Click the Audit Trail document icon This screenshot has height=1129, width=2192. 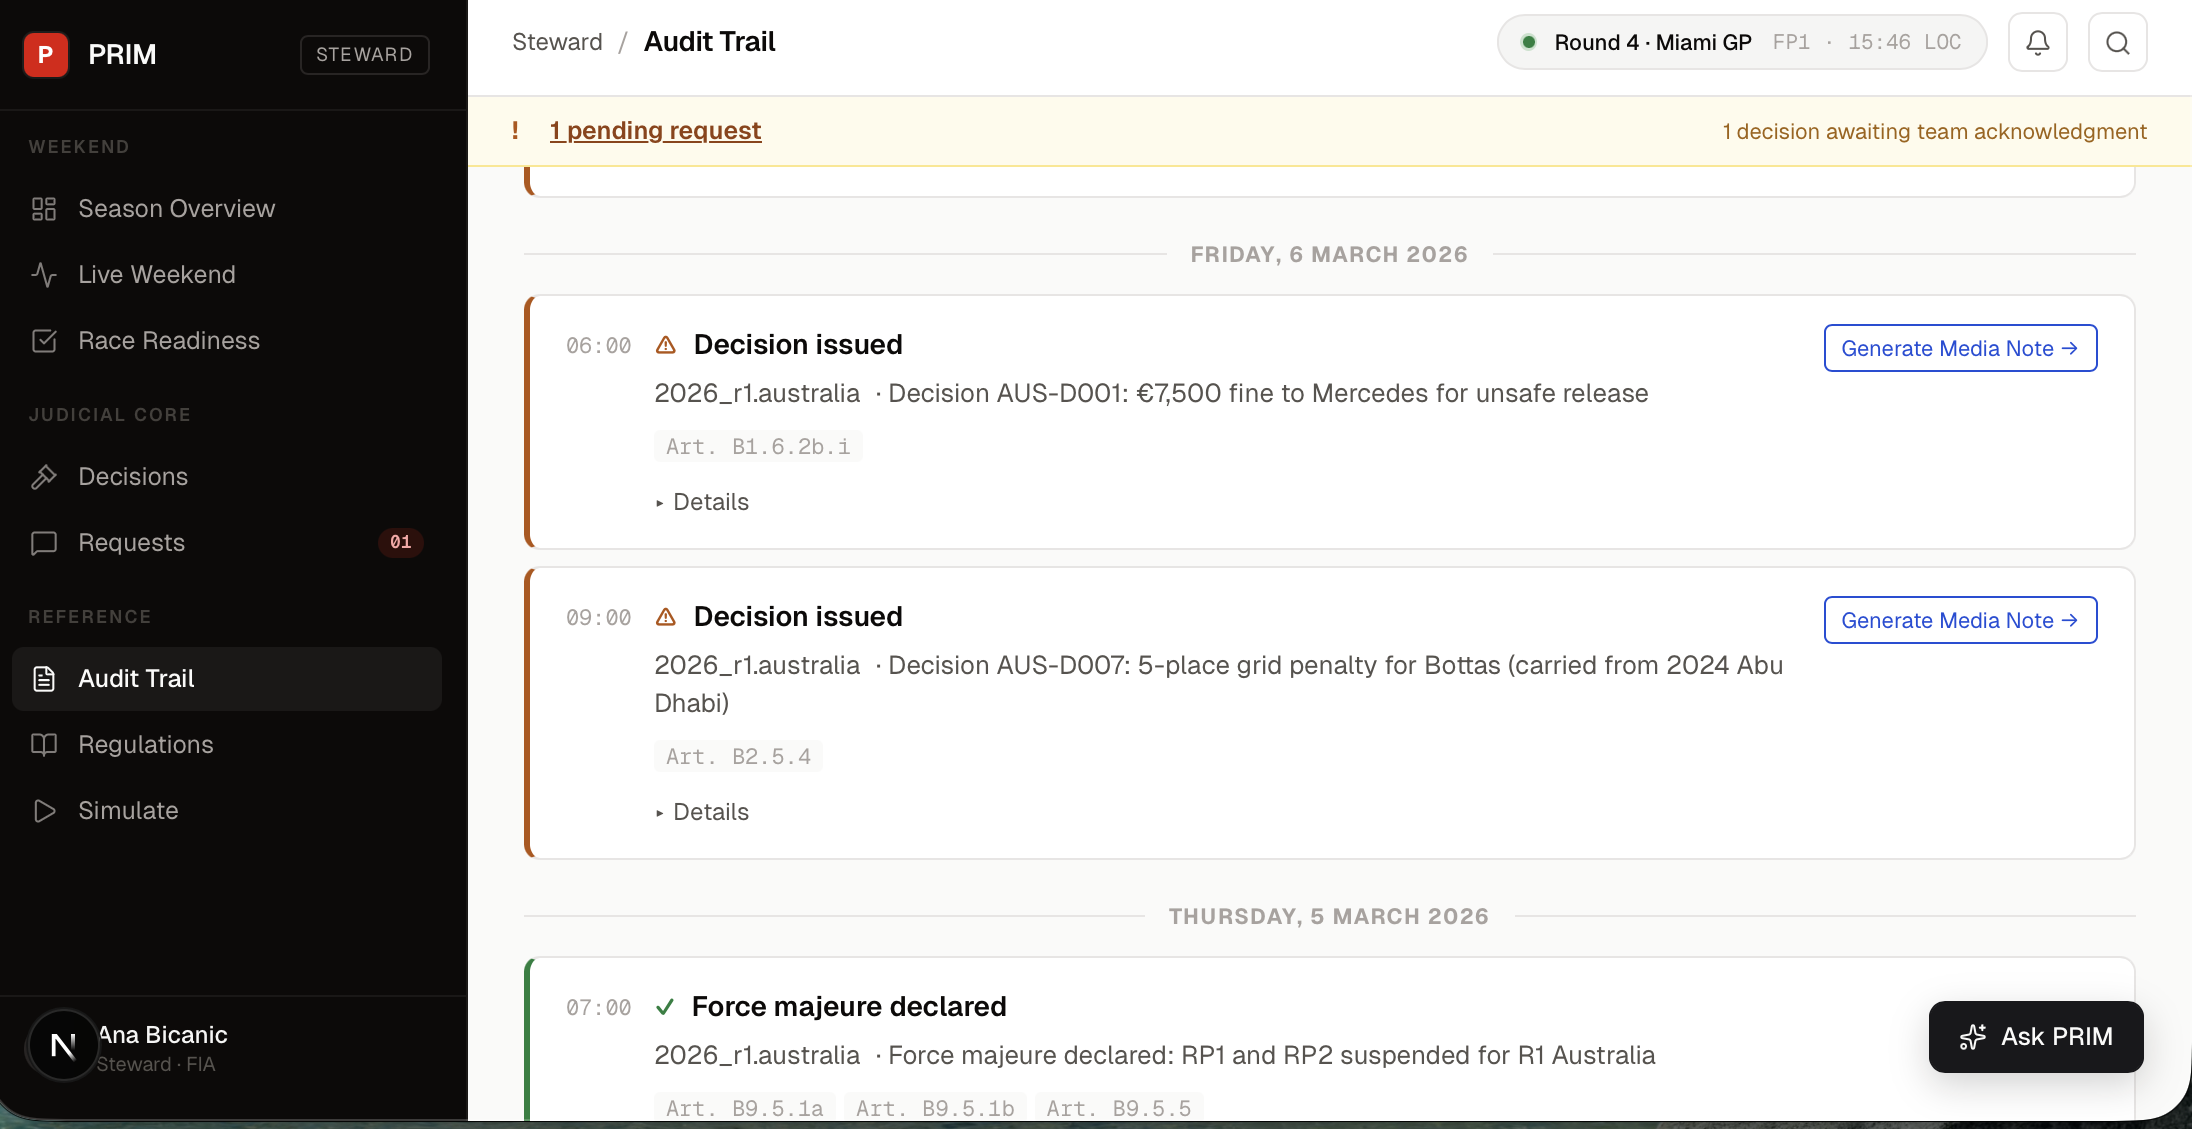44,678
